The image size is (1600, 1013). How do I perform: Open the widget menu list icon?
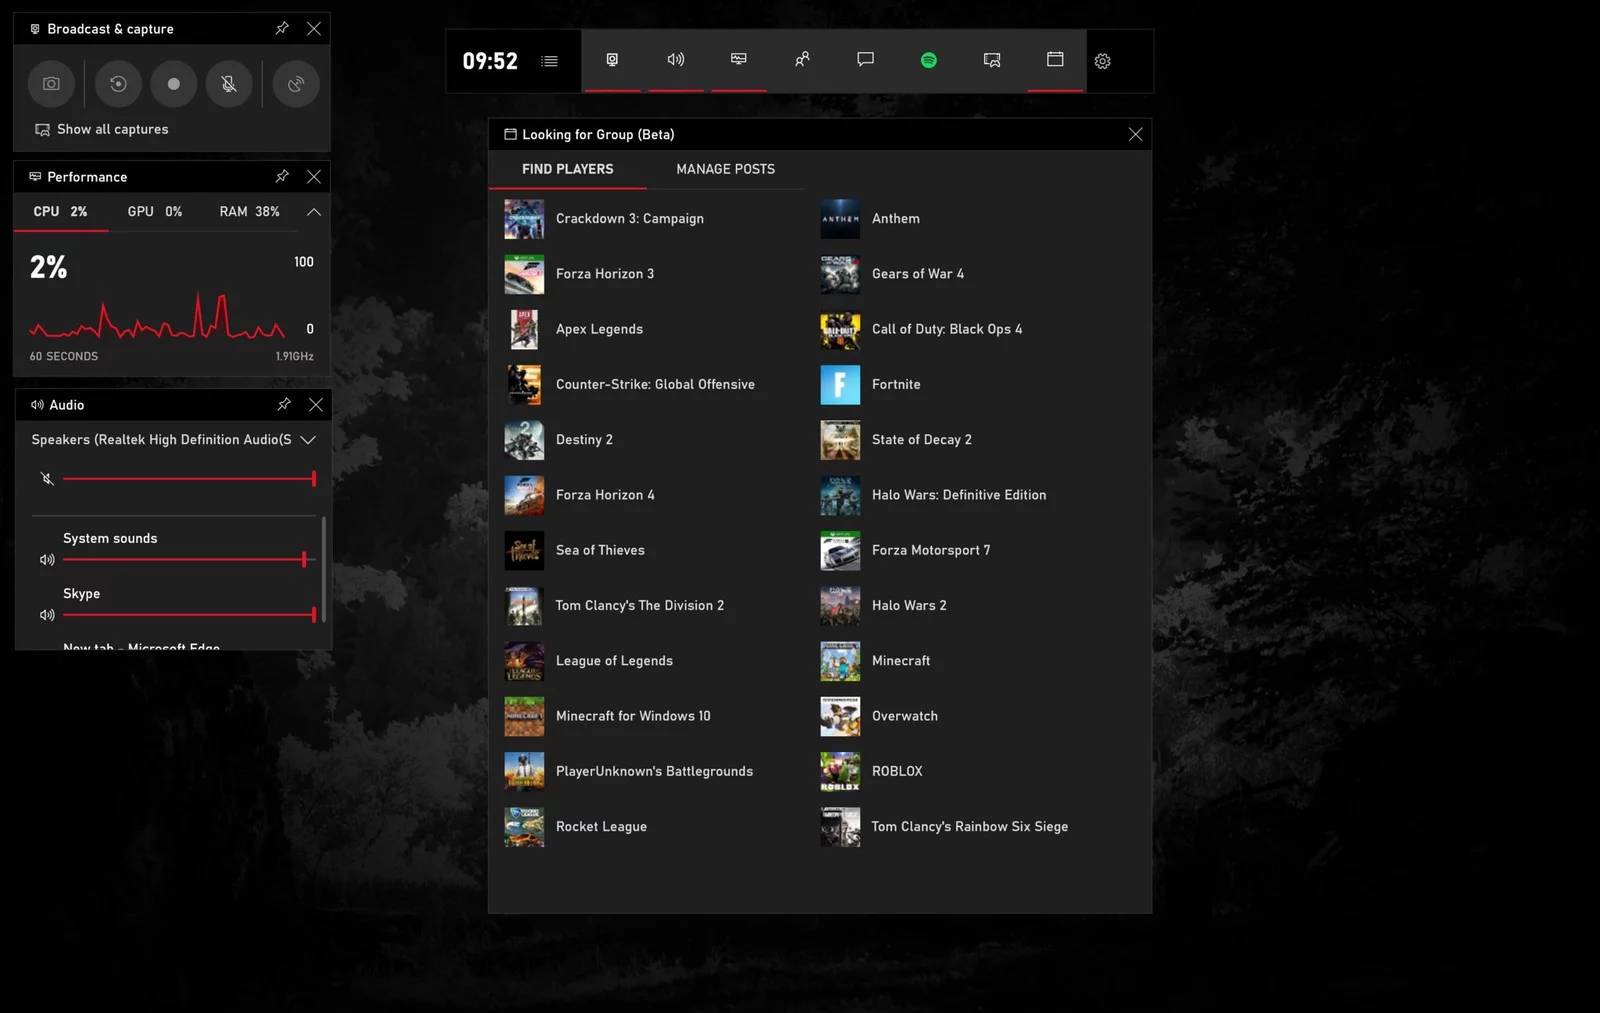point(549,61)
